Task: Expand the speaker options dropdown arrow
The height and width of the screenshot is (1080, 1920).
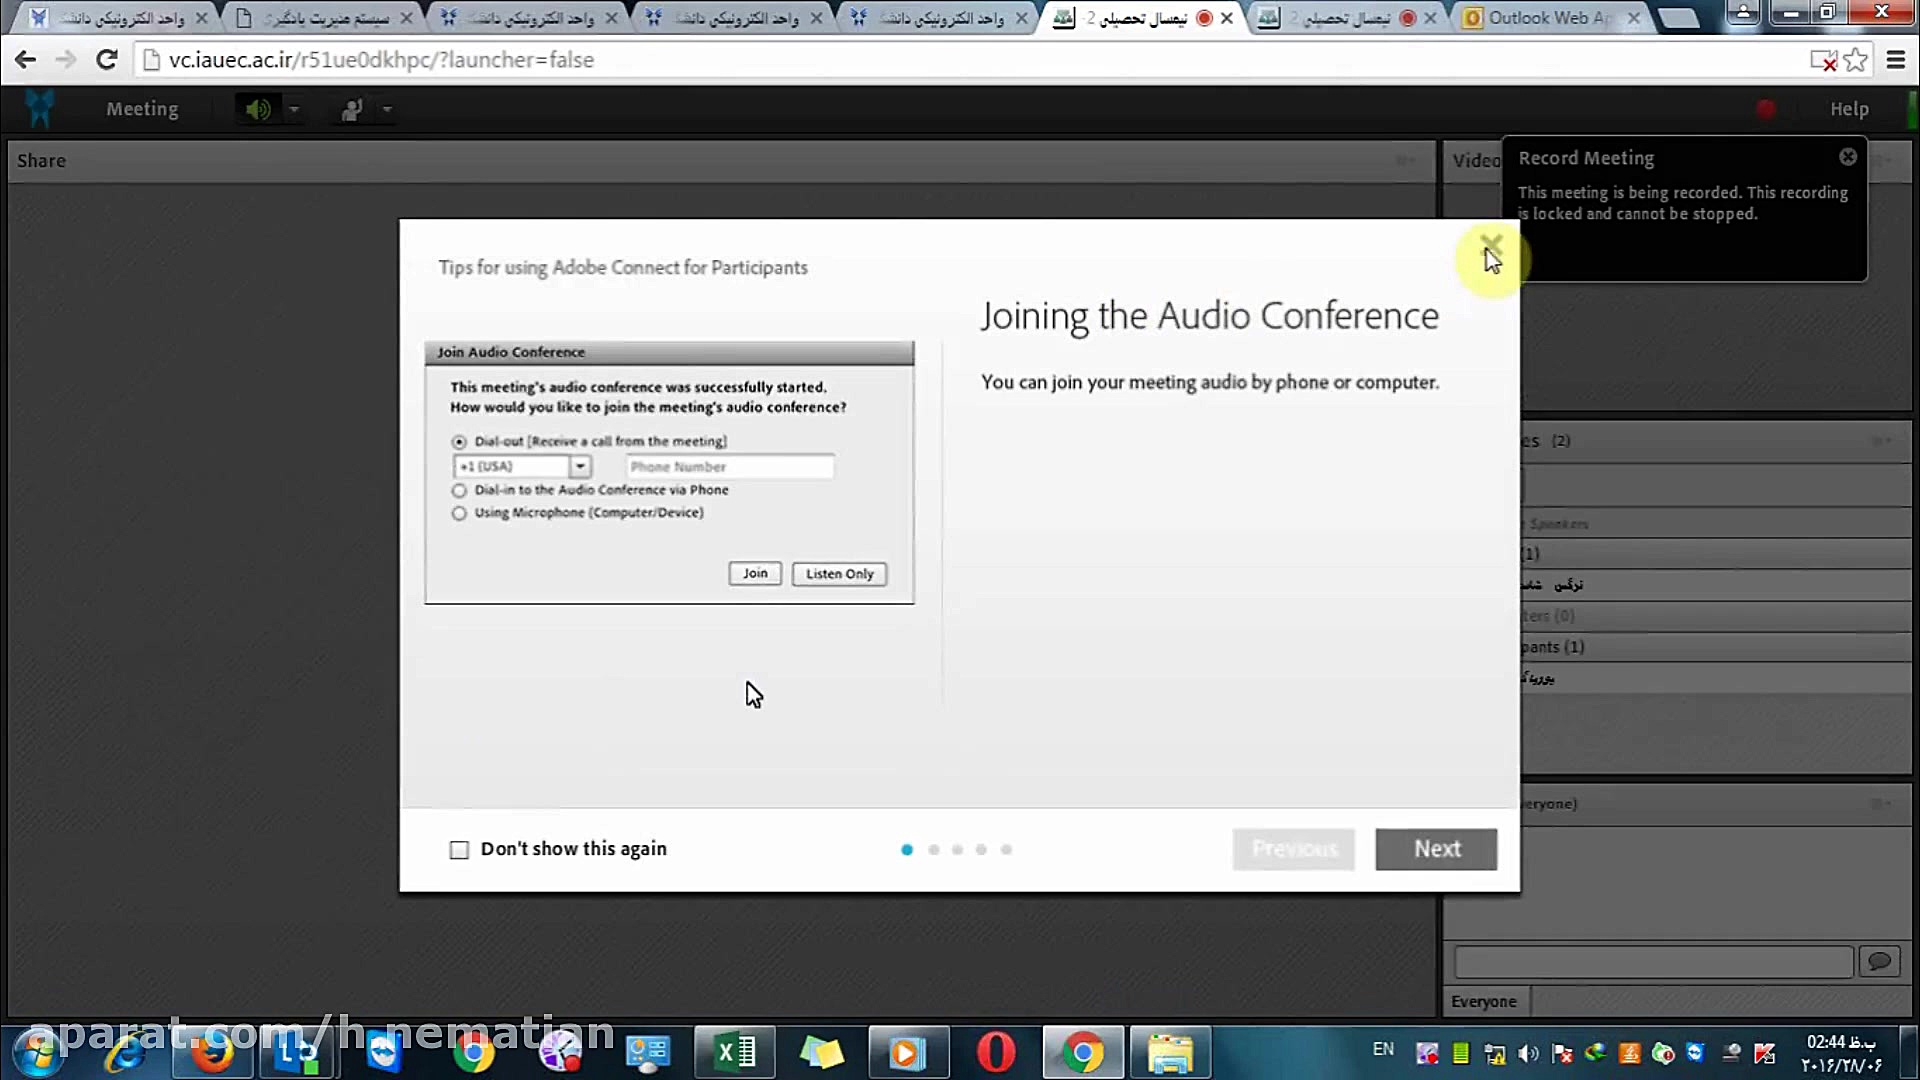Action: [294, 109]
